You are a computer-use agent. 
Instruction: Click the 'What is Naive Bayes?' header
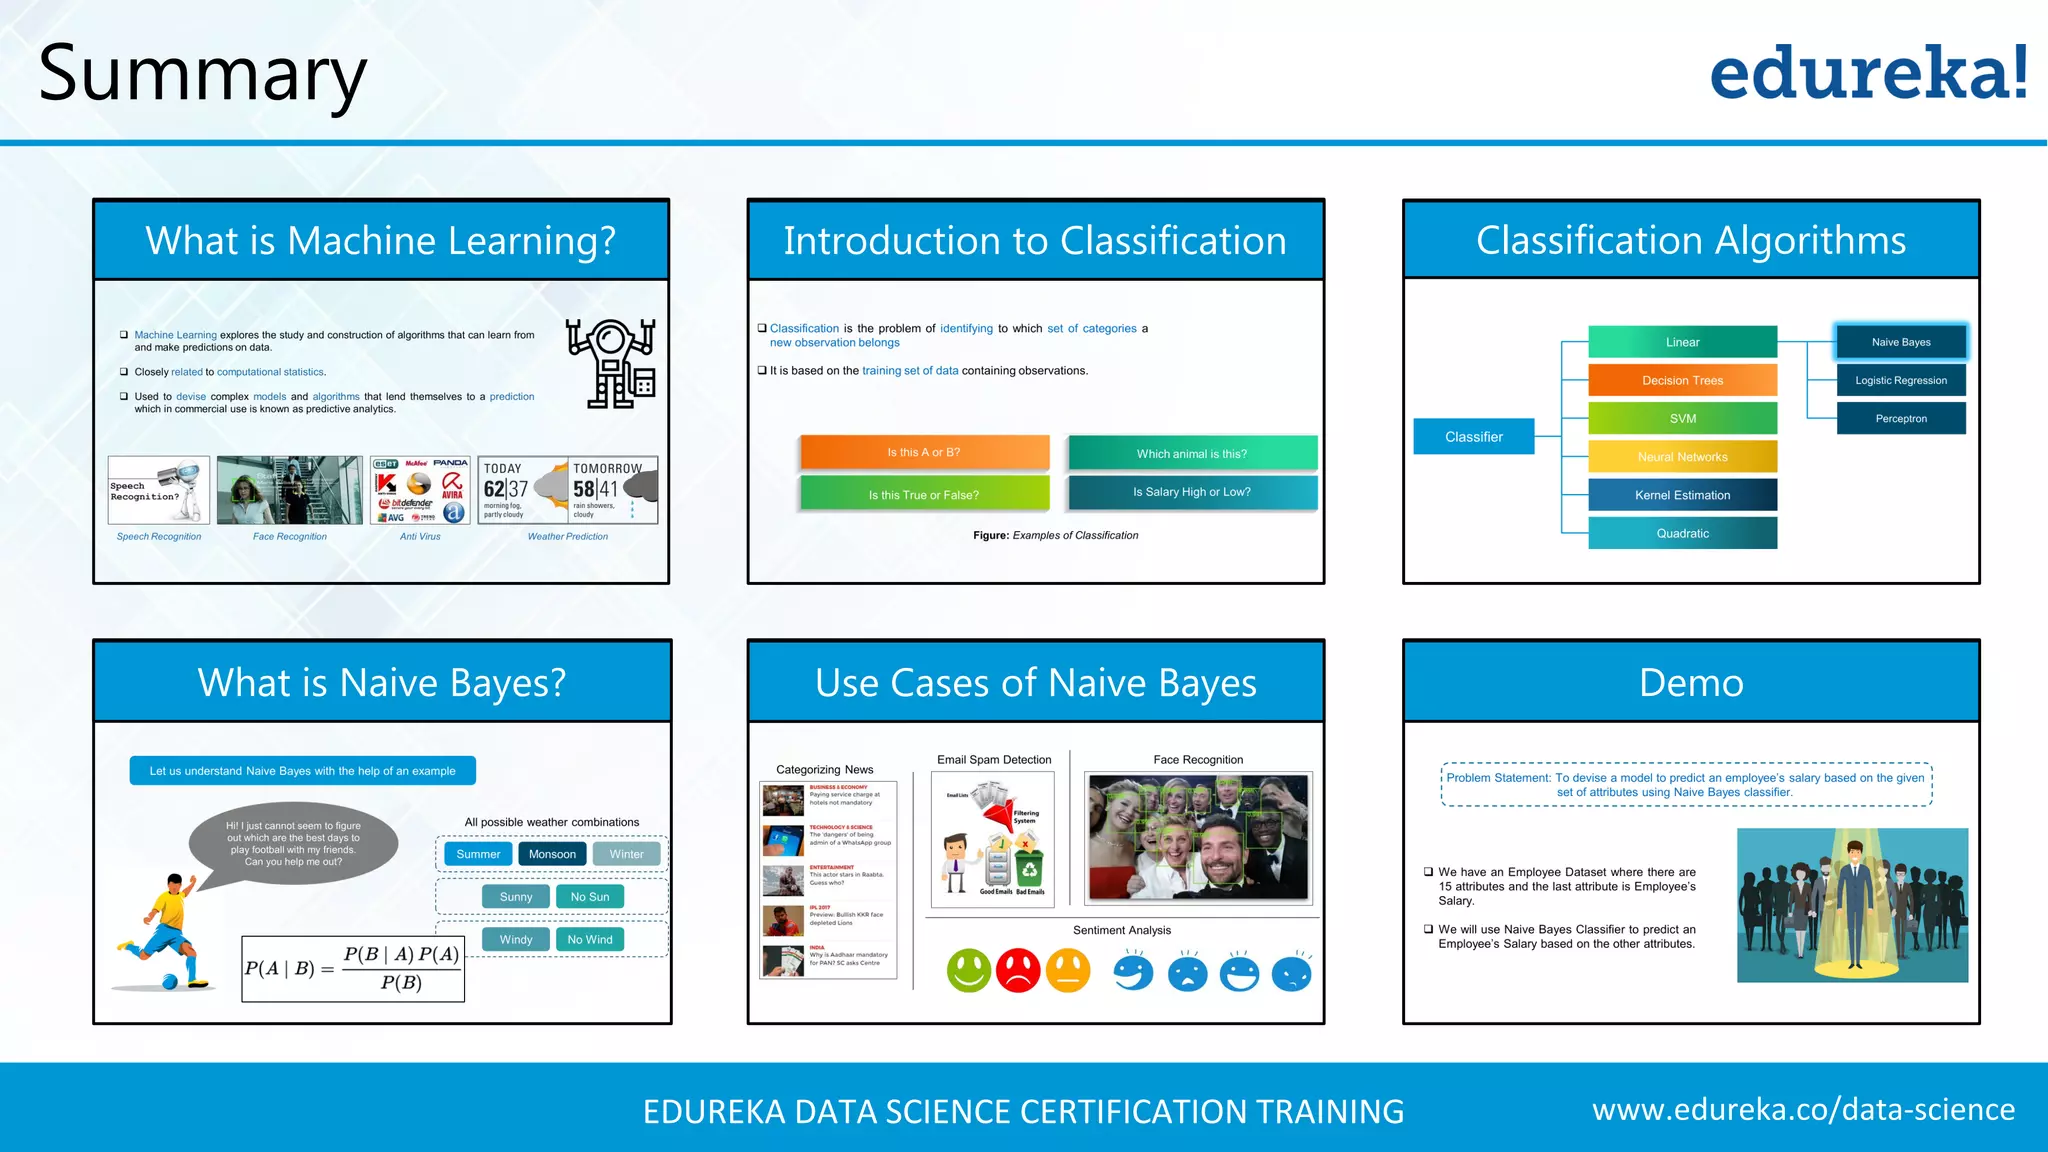382,683
